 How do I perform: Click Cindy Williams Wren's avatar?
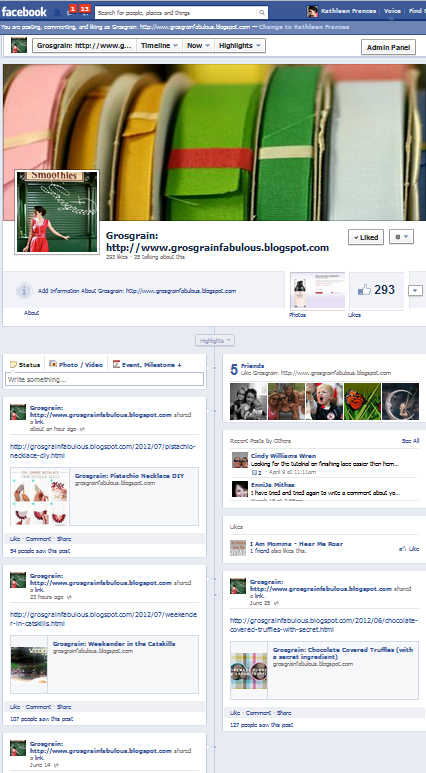tap(240, 459)
